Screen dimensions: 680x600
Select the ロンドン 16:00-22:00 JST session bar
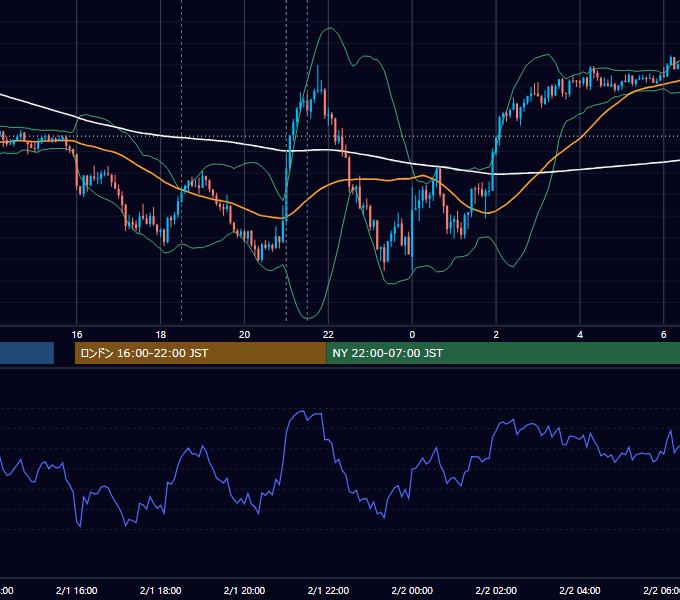point(200,353)
